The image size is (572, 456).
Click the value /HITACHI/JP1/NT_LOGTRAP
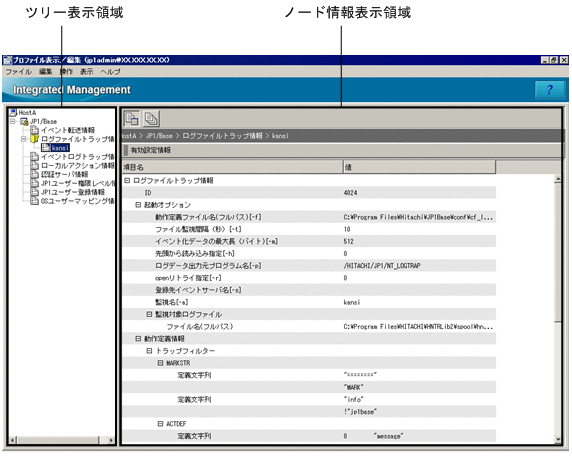pos(382,266)
